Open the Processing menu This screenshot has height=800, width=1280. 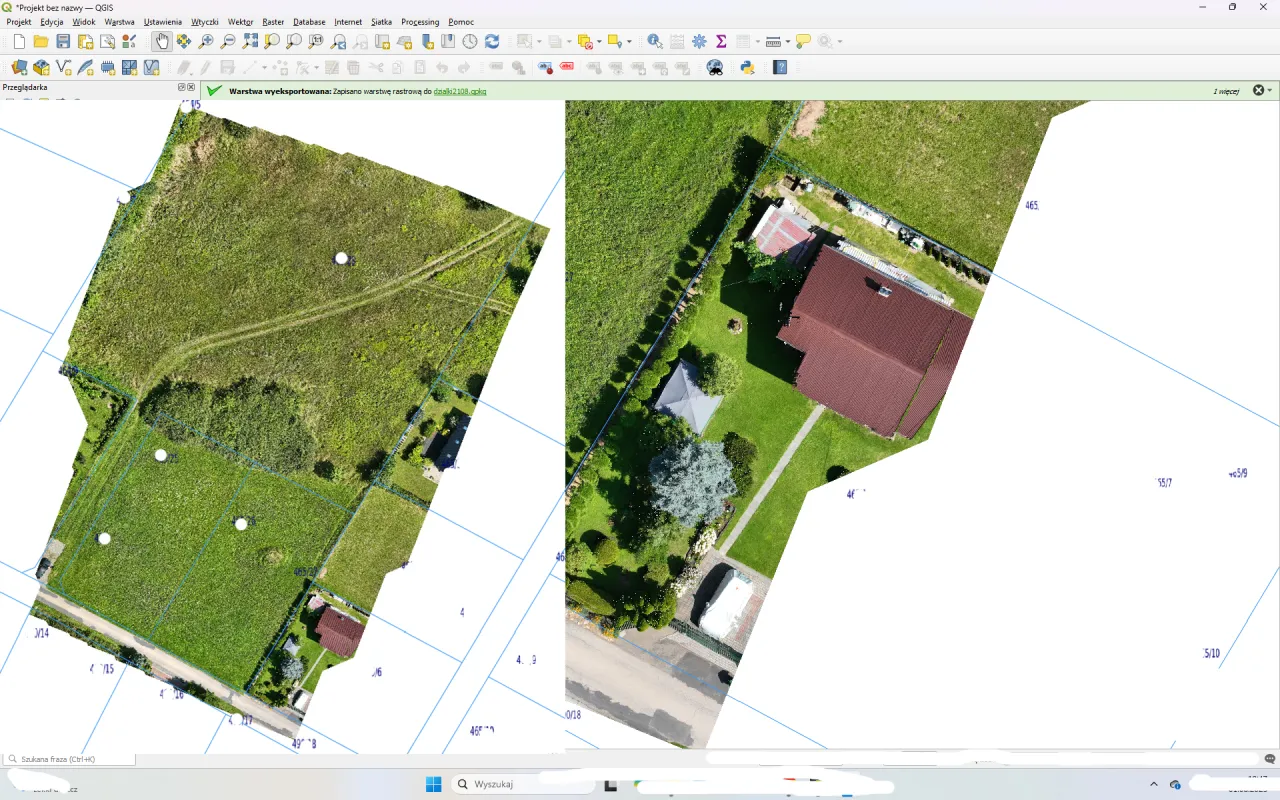[420, 21]
